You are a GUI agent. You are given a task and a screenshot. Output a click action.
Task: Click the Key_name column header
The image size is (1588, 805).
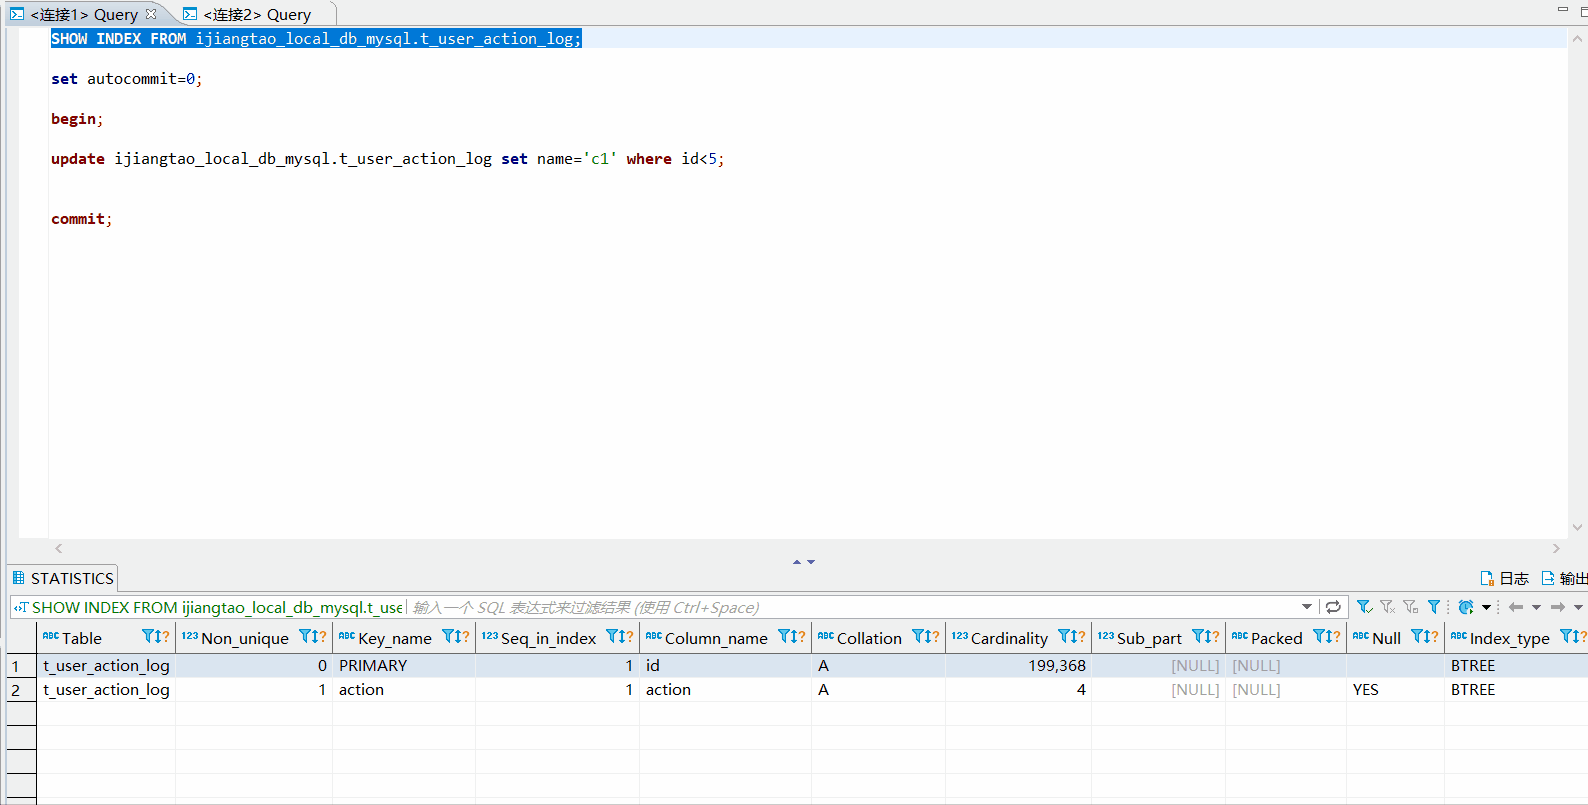click(394, 638)
